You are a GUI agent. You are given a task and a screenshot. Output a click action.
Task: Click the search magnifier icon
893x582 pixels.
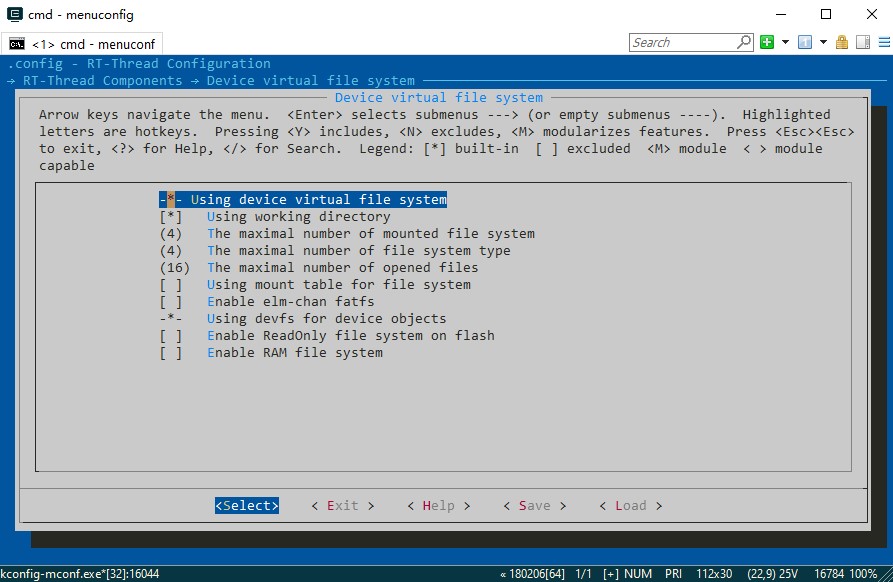point(744,42)
